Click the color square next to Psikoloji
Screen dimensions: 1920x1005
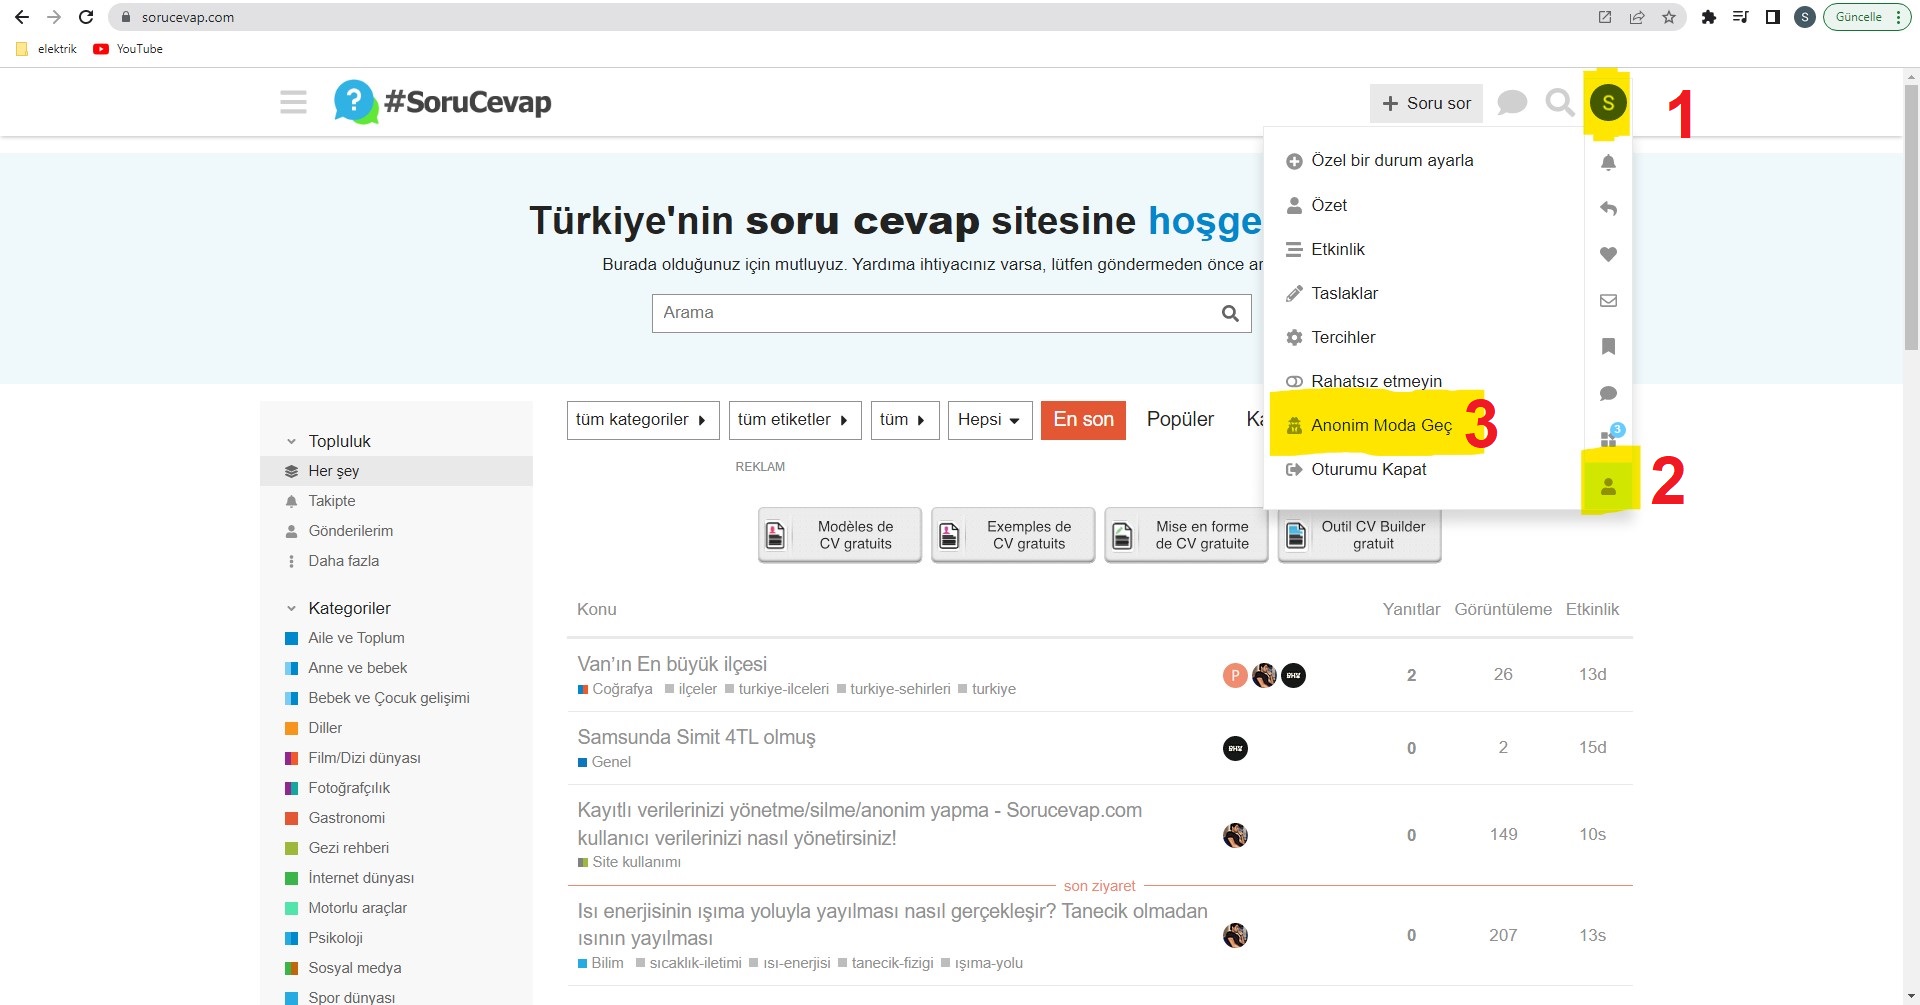291,937
